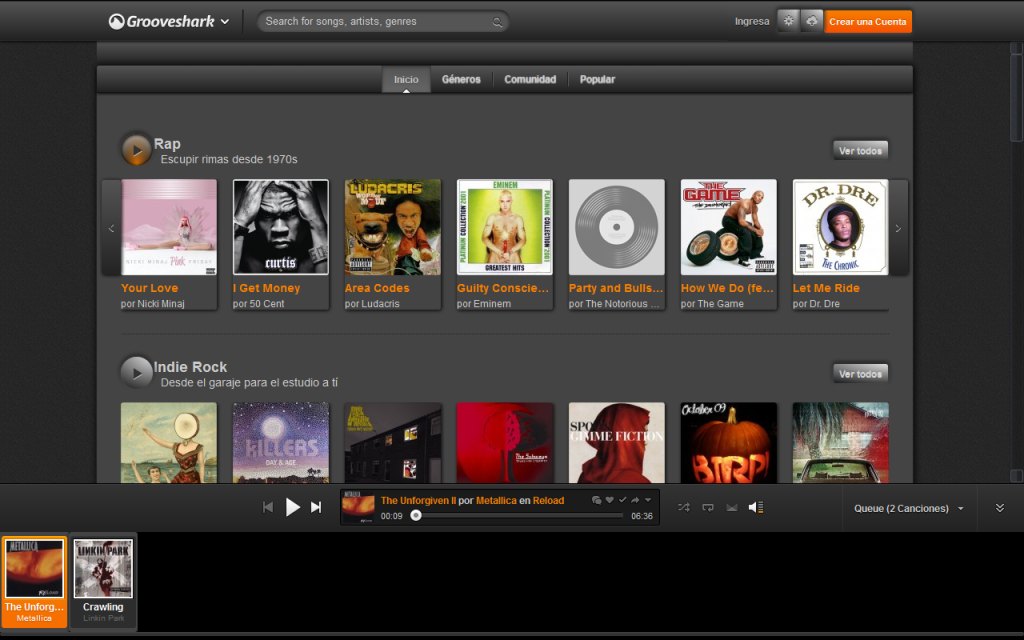
Task: Select the Crawling Linkin Park queue item
Action: [103, 583]
